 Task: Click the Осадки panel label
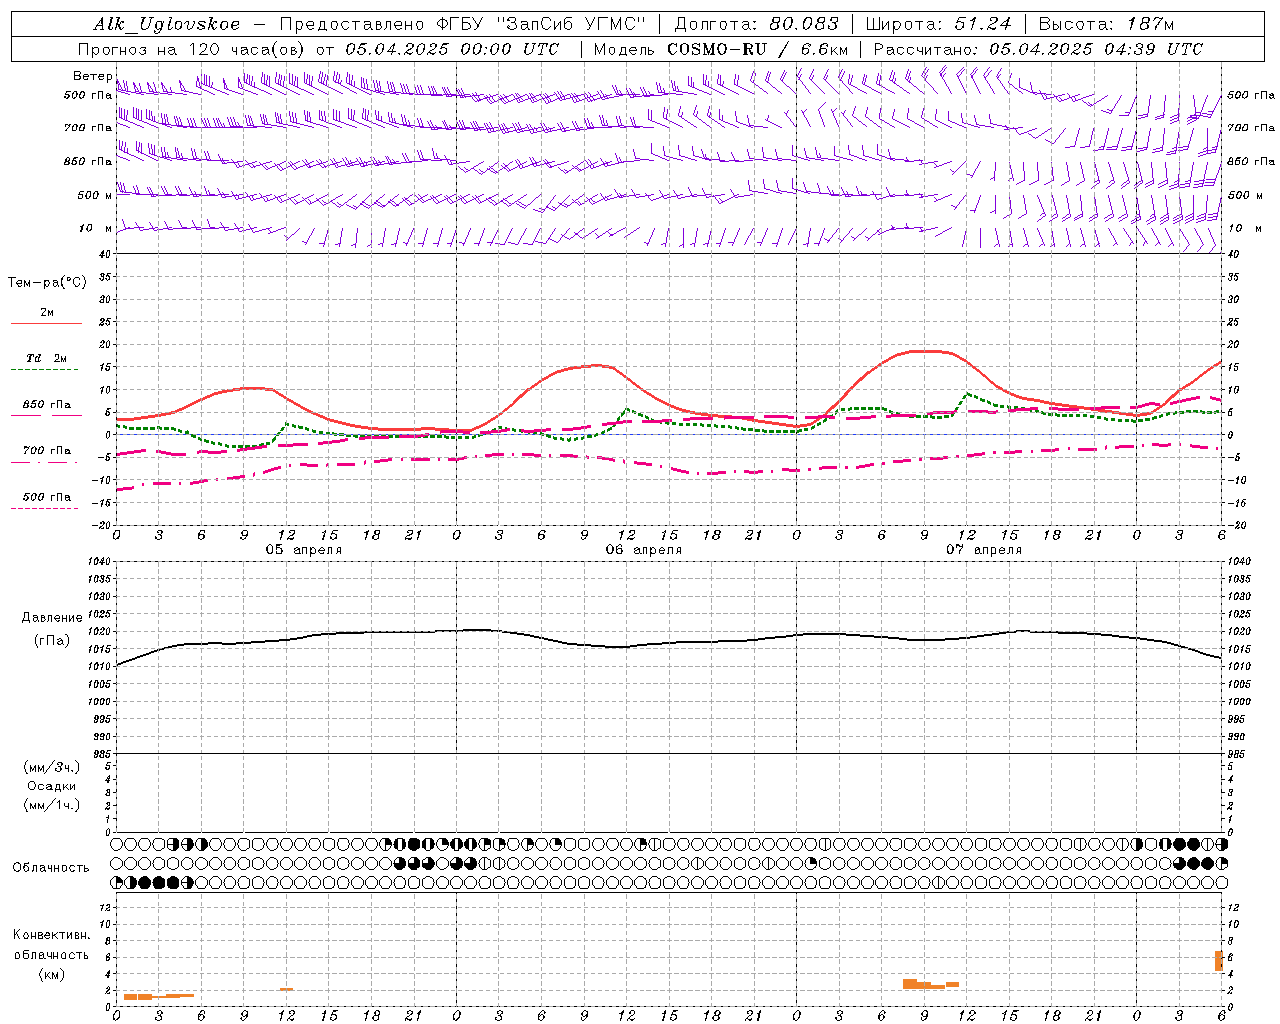point(51,786)
